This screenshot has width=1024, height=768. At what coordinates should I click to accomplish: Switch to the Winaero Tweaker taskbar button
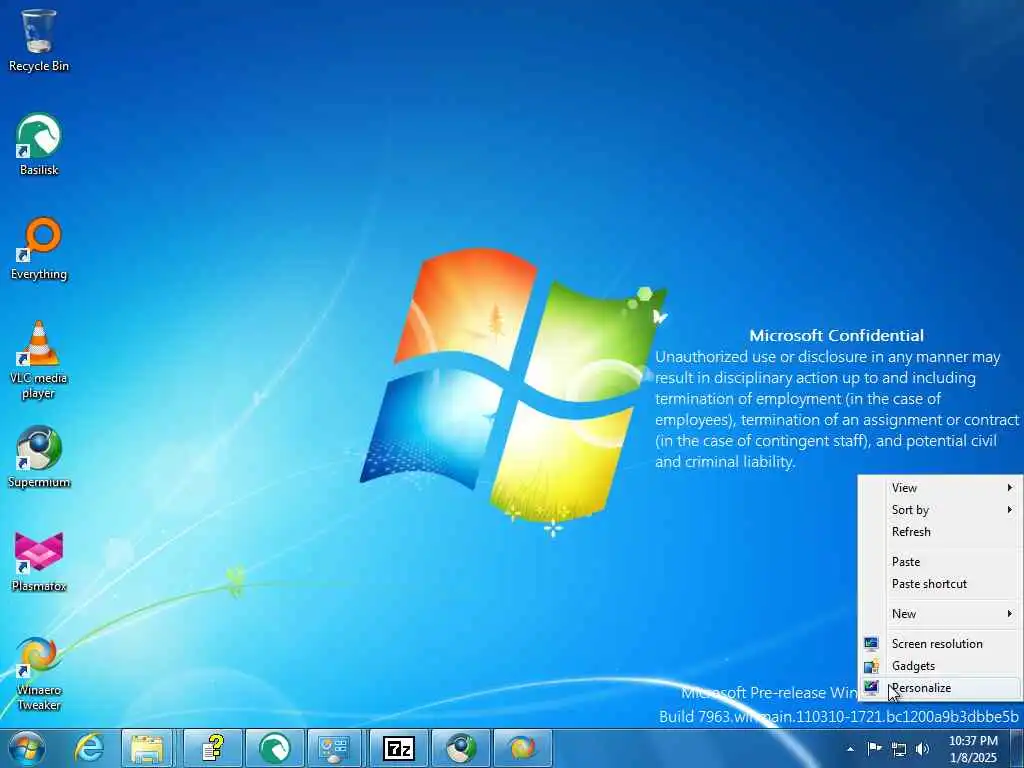[x=522, y=748]
